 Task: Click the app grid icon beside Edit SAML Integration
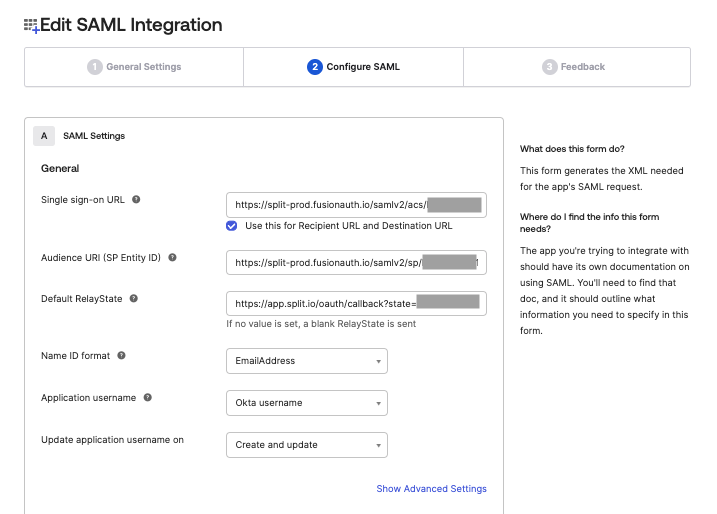click(31, 26)
